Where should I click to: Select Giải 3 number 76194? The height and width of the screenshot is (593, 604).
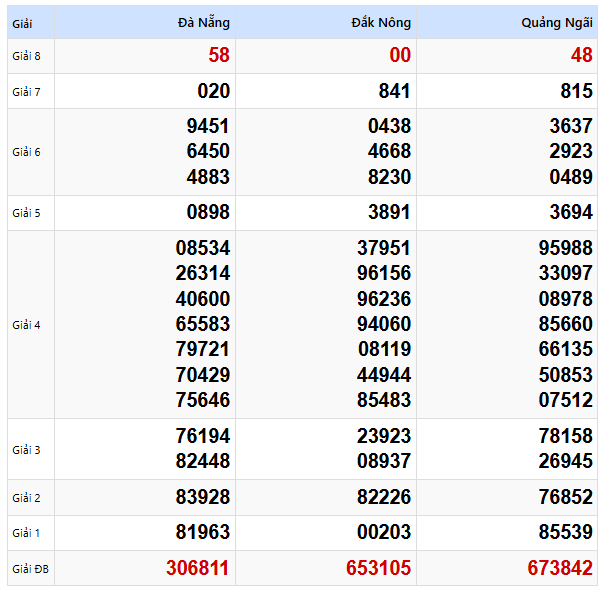[203, 436]
